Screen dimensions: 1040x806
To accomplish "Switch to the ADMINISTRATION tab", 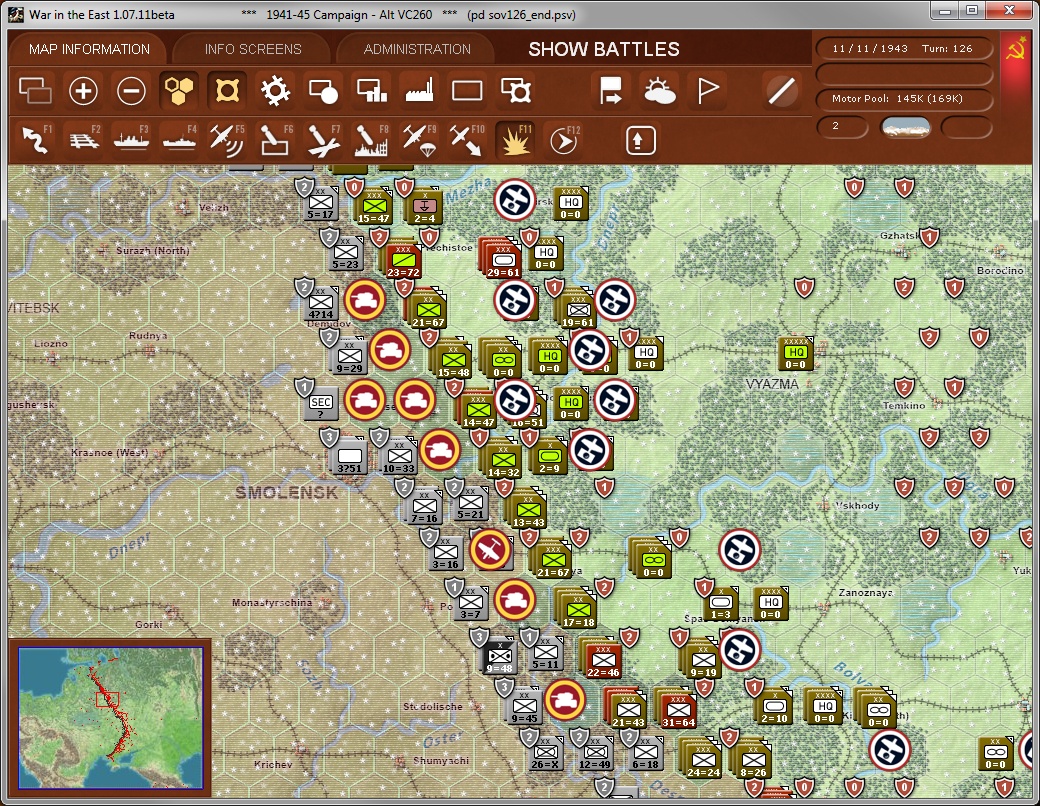I will (417, 49).
